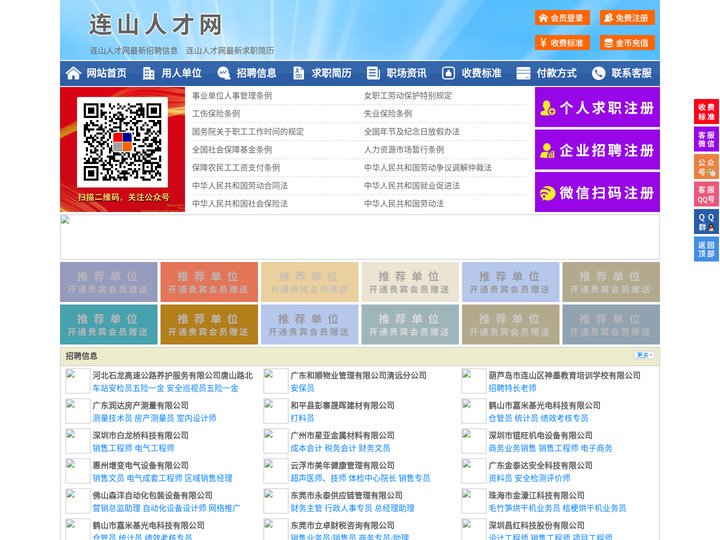This screenshot has width=720, height=540.
Task: Click the card icon beside 付款方式
Action: pyautogui.click(x=523, y=73)
